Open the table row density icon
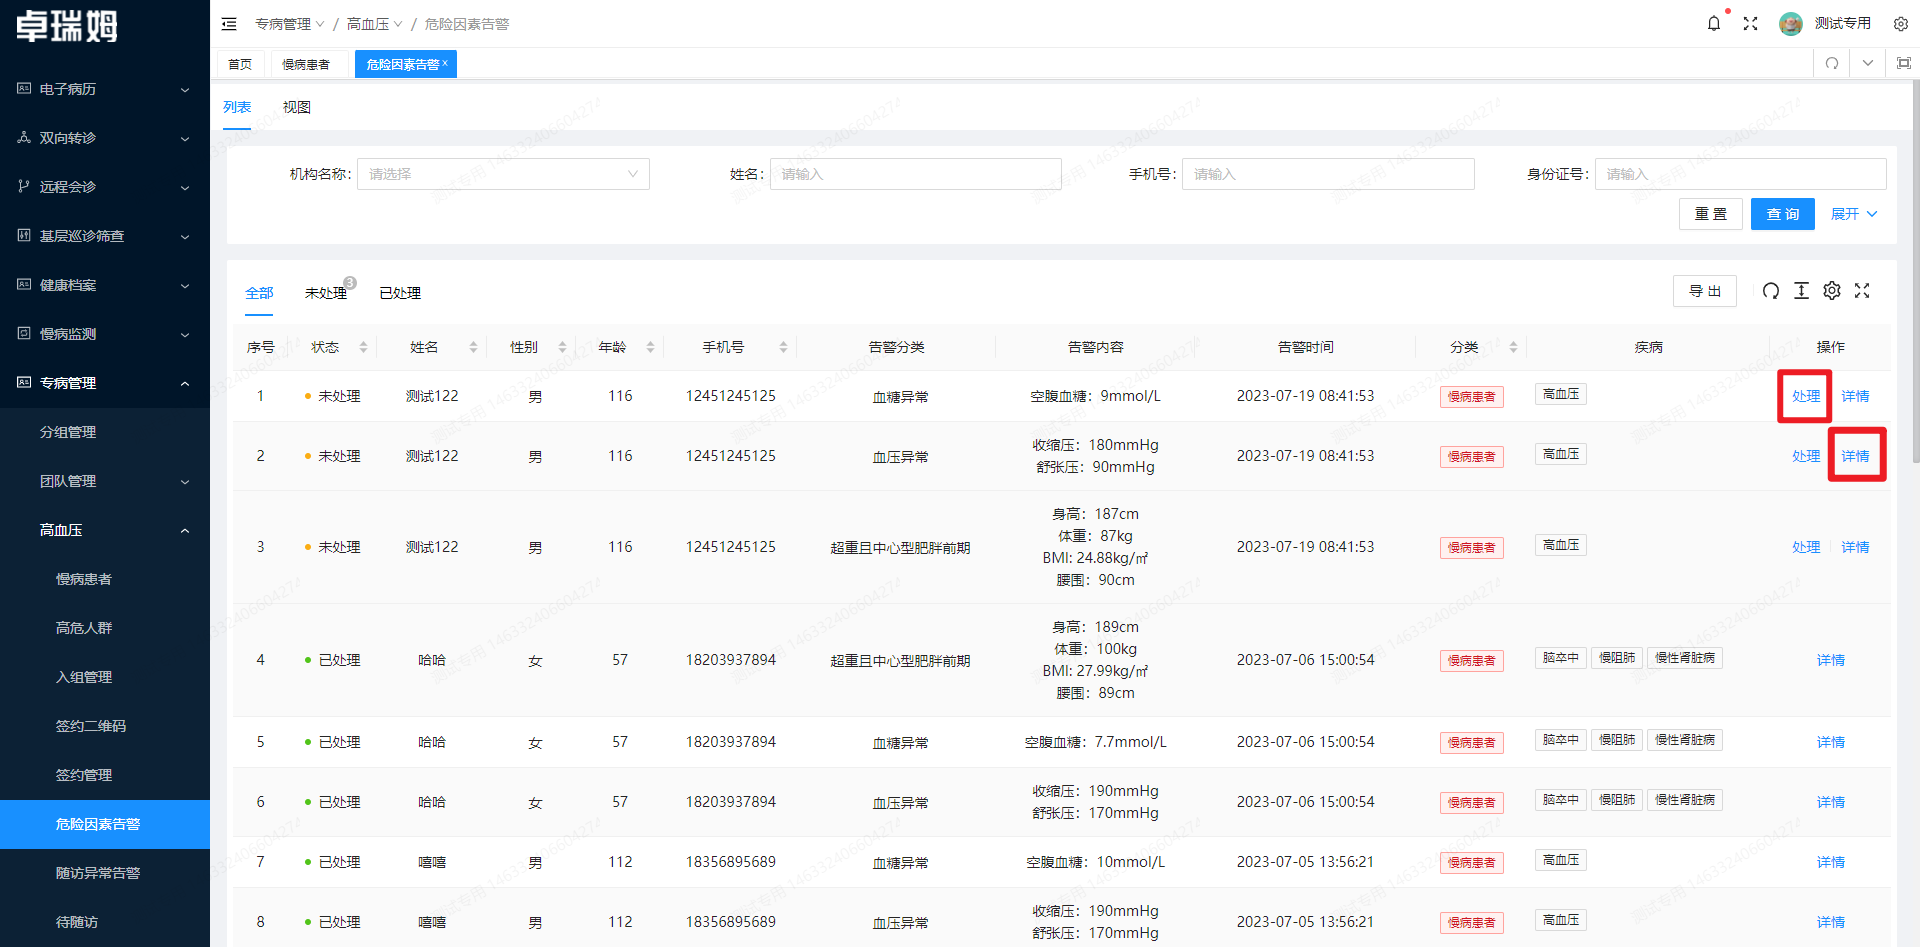Viewport: 1920px width, 947px height. tap(1801, 291)
